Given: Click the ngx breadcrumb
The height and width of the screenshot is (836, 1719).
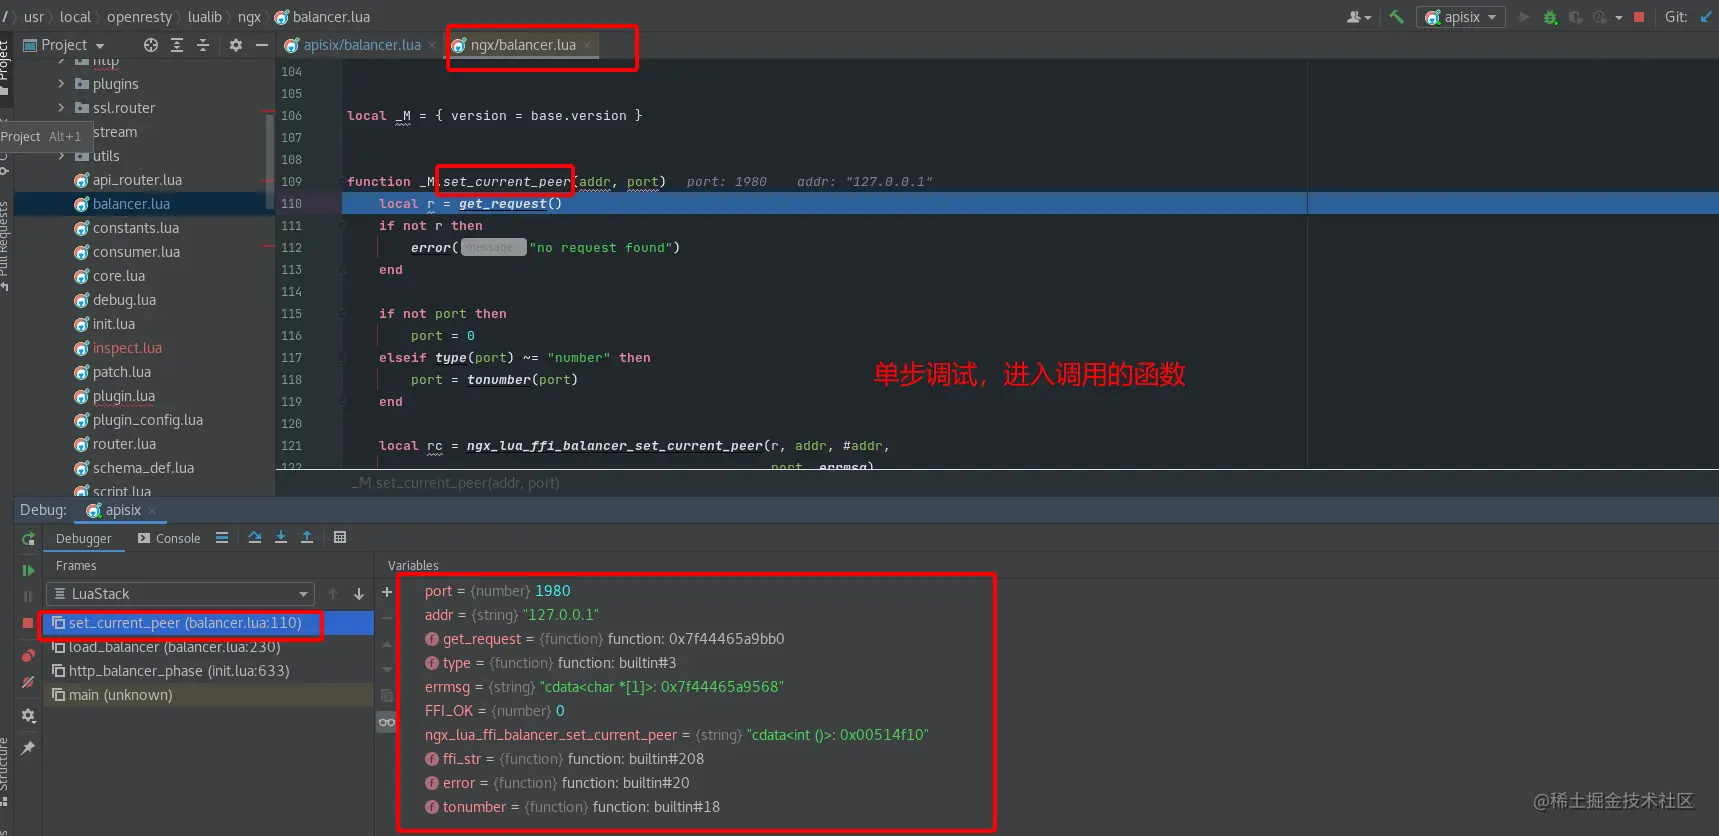Looking at the screenshot, I should [249, 17].
